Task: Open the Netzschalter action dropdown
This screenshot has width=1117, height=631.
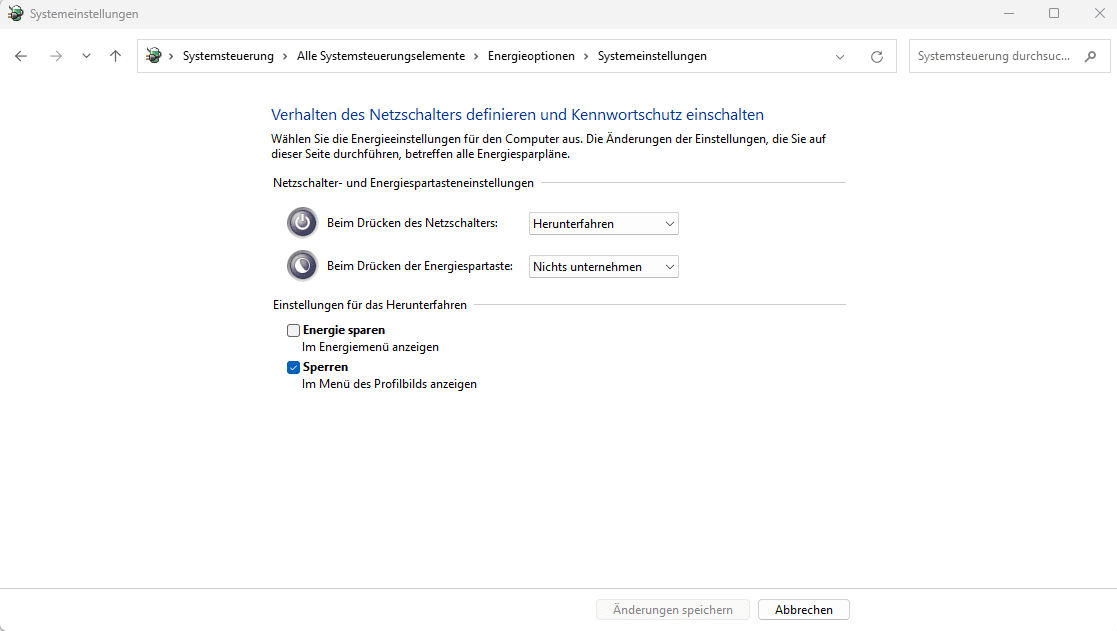Action: [x=603, y=224]
